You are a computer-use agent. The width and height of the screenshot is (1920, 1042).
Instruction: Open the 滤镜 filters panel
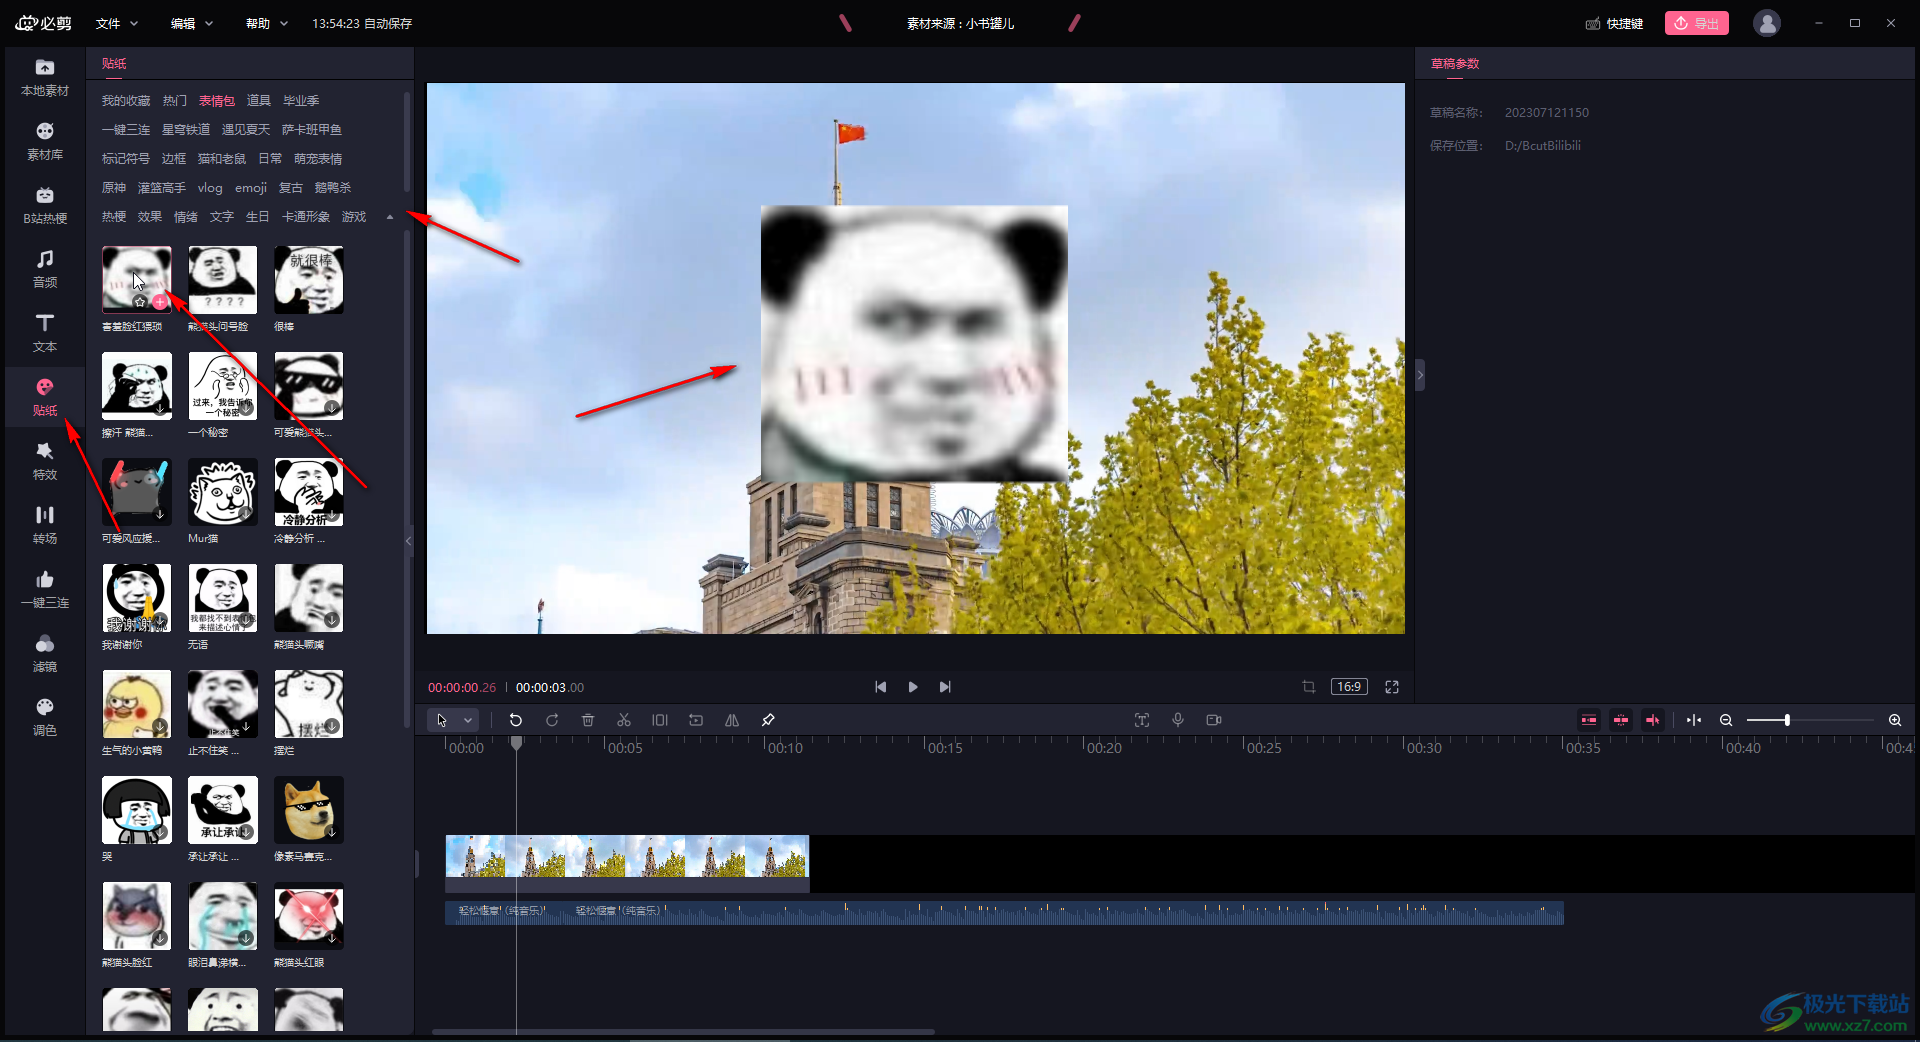pos(45,654)
